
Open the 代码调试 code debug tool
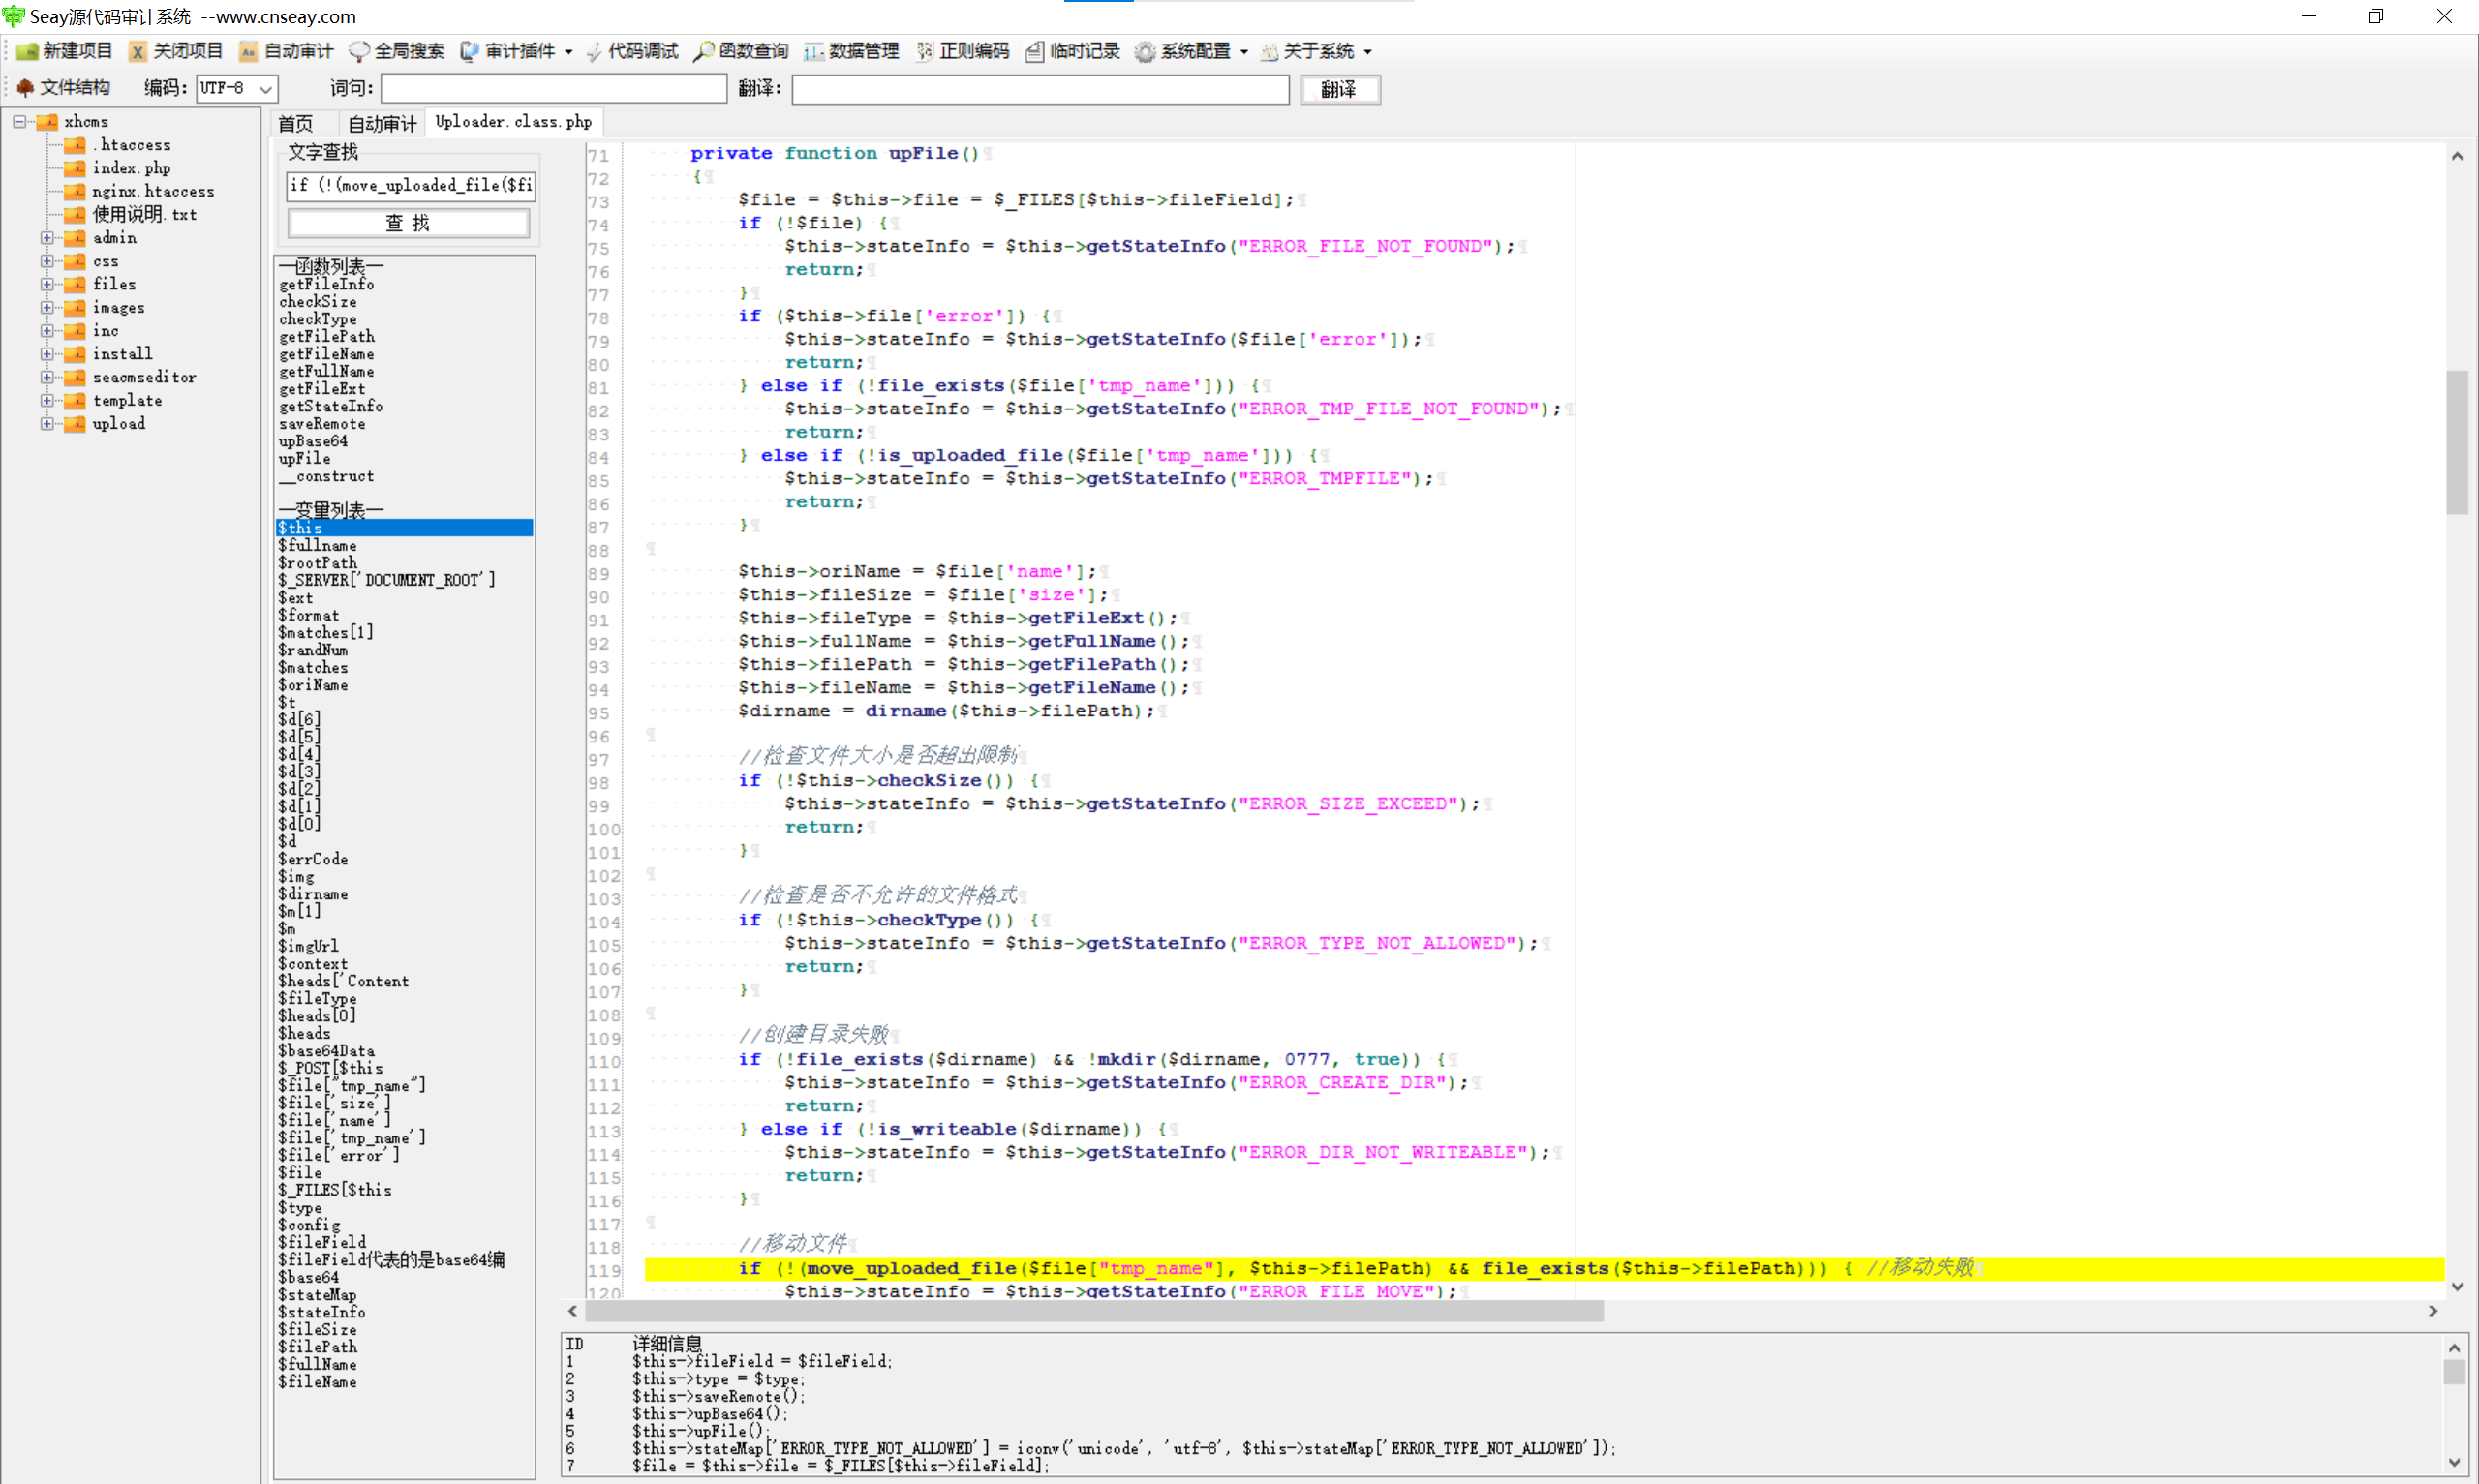point(594,51)
